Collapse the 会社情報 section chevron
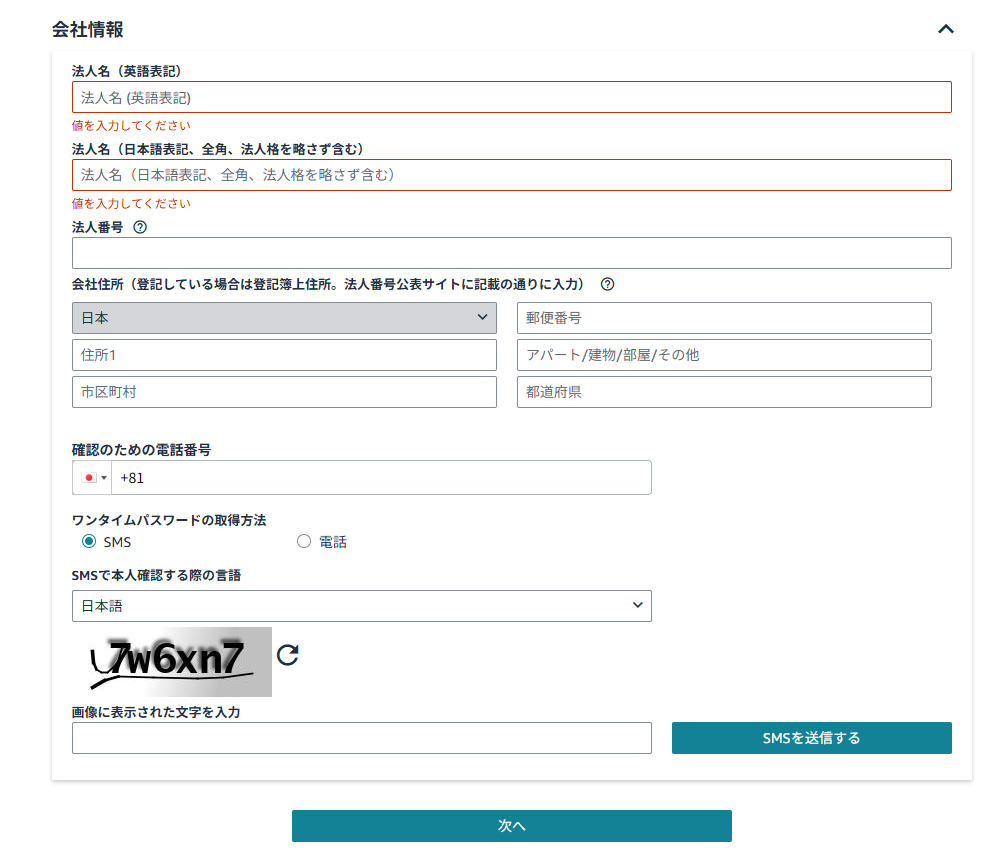 945,29
